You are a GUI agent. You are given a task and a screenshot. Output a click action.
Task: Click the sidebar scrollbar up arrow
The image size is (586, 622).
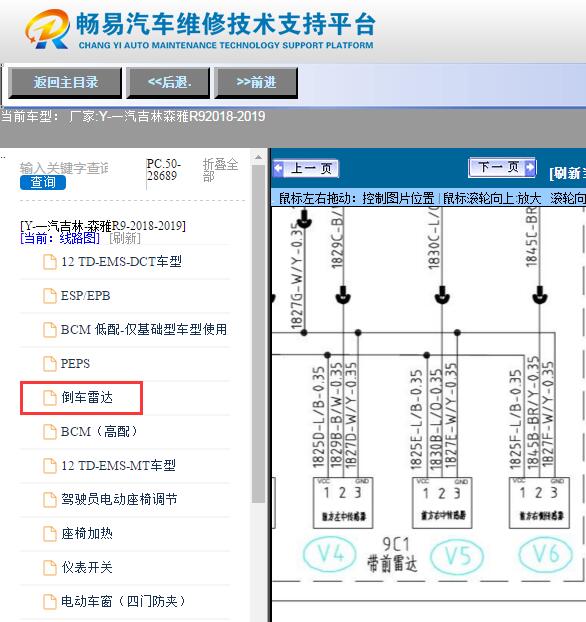(x=258, y=157)
